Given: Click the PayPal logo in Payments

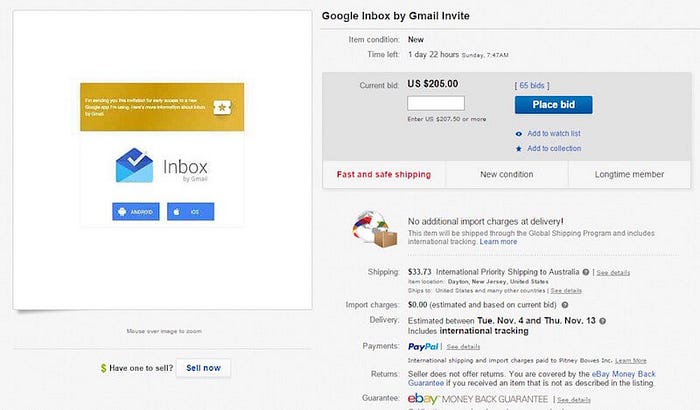Looking at the screenshot, I should click(423, 347).
